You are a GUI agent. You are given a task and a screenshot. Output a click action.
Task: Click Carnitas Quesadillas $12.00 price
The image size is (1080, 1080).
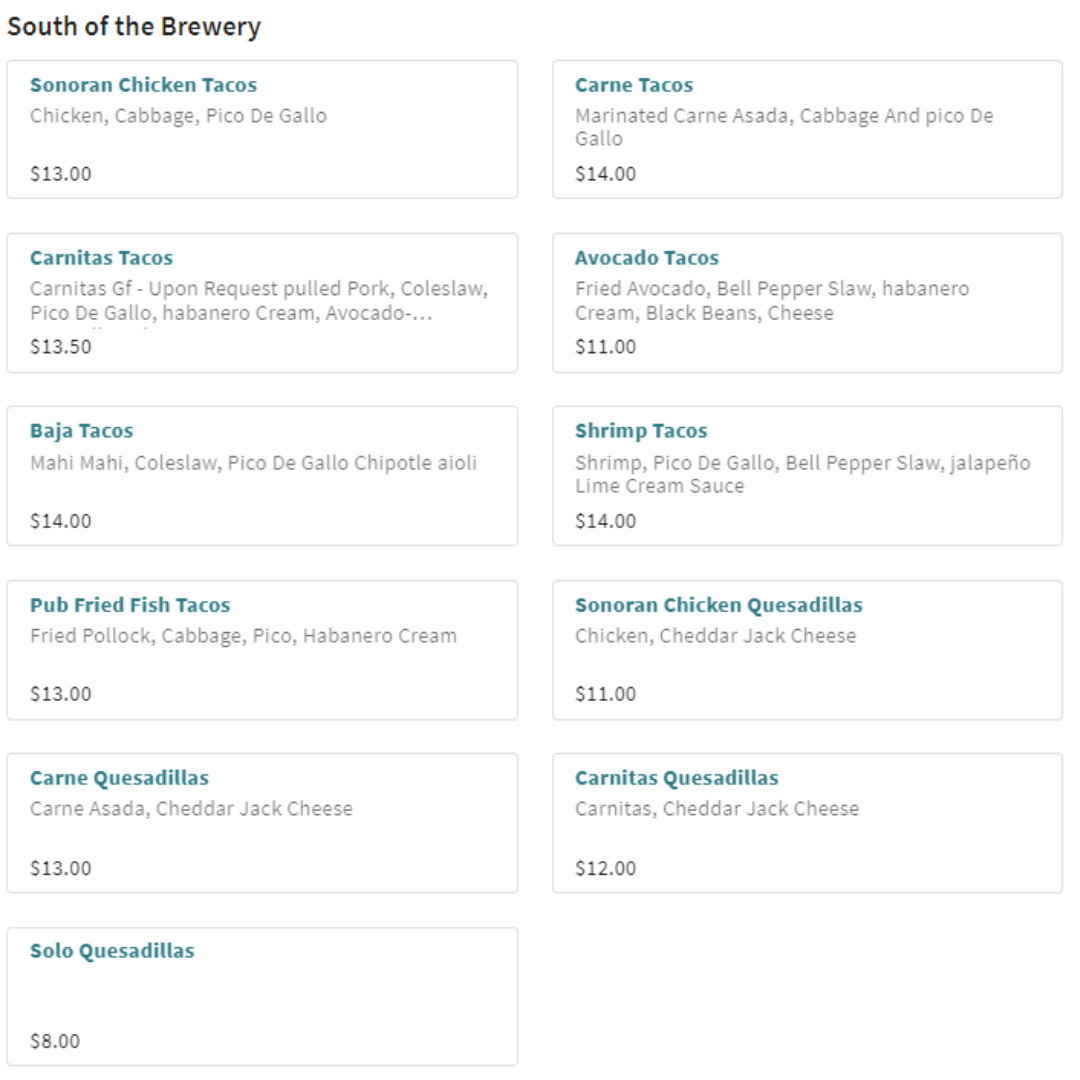605,868
